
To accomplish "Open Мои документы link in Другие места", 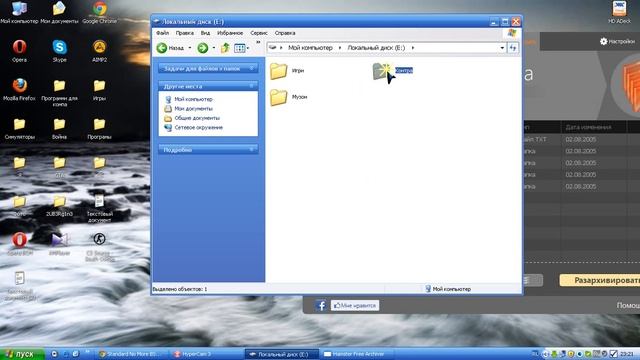I will [193, 109].
